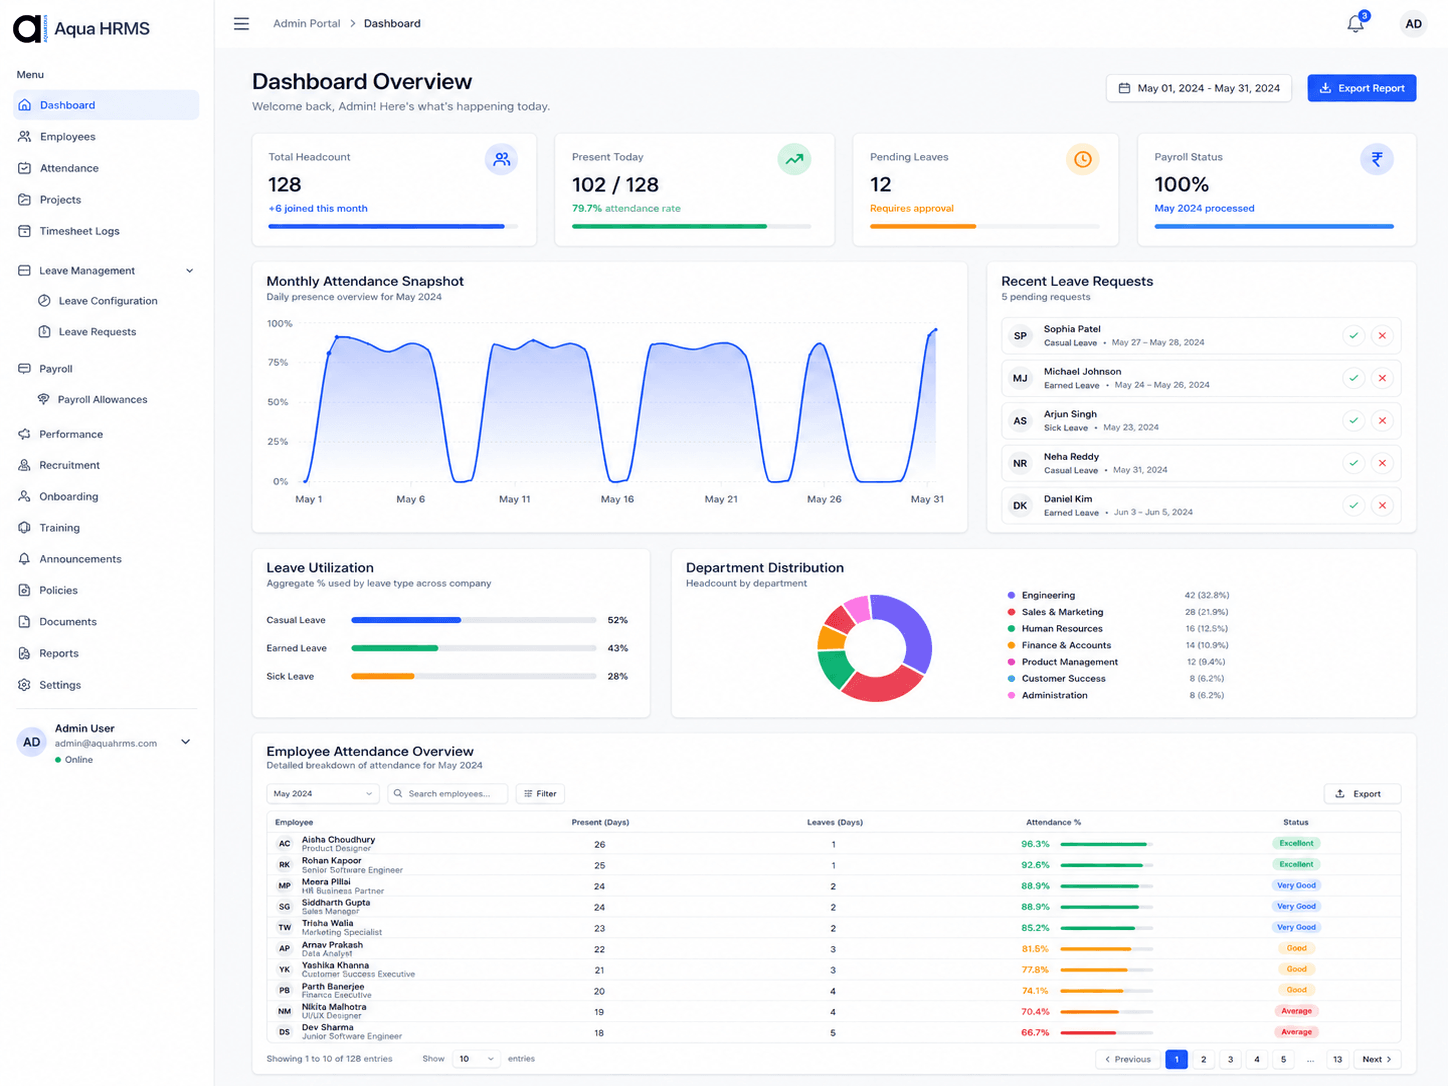Click the Timesheet Logs sidebar icon
The image size is (1448, 1086).
[25, 231]
